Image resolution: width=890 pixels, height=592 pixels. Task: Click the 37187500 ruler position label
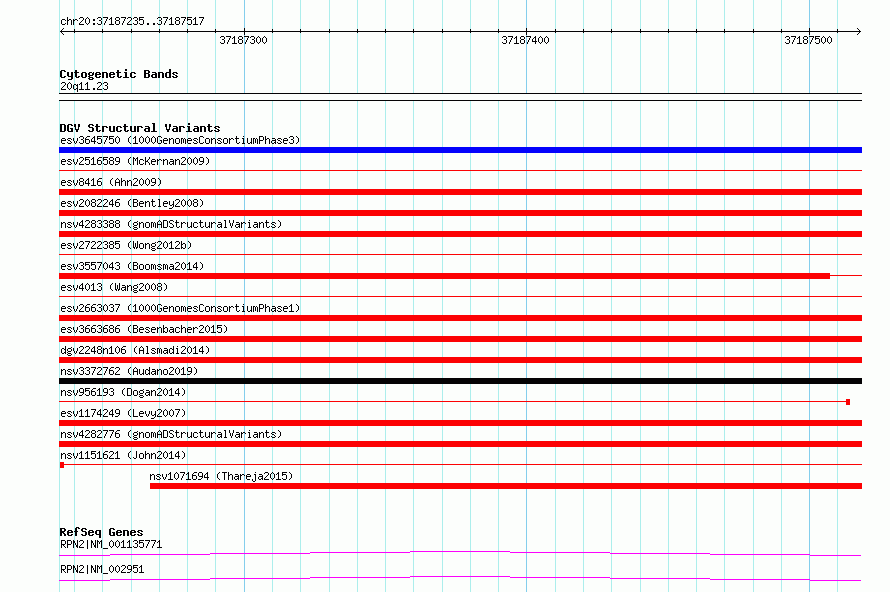tap(808, 40)
